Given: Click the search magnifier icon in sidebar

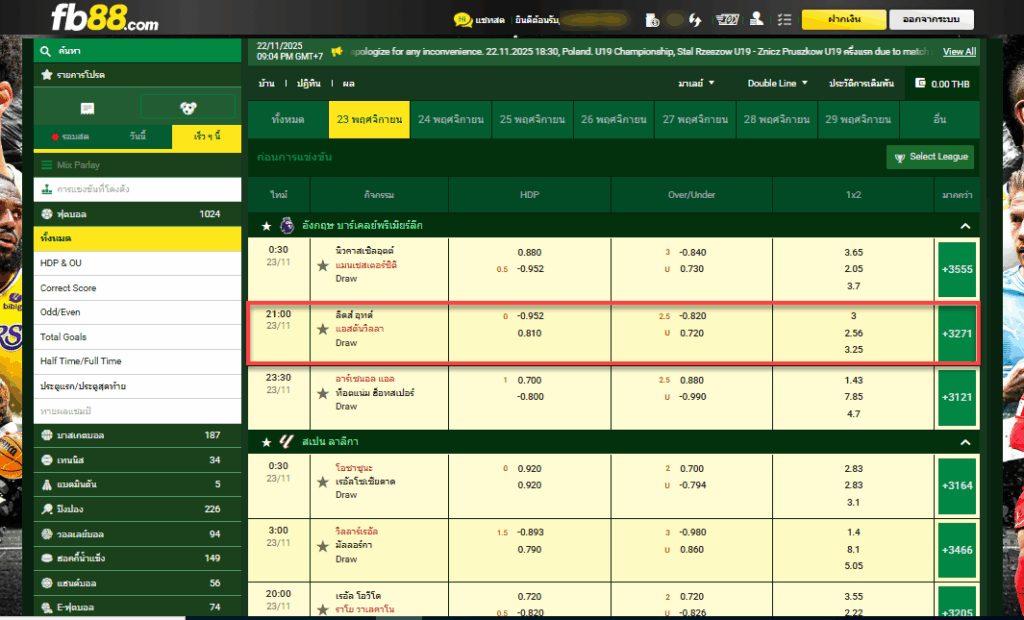Looking at the screenshot, I should [x=45, y=51].
